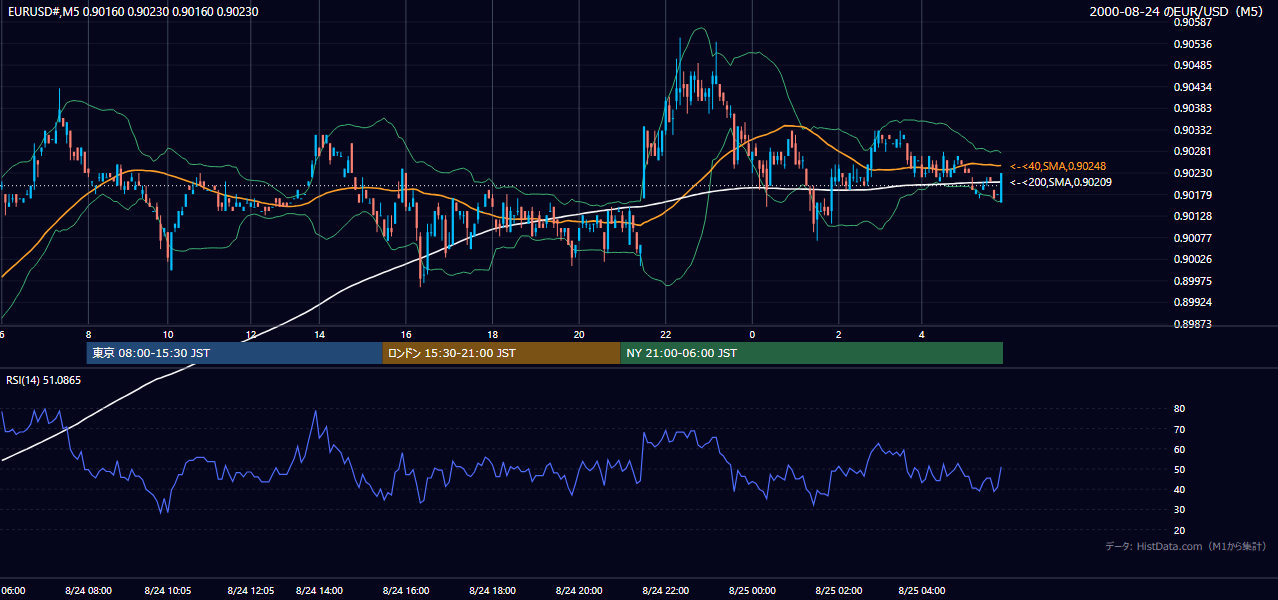Click the 0.89975 price axis label
This screenshot has width=1278, height=600.
click(1193, 281)
